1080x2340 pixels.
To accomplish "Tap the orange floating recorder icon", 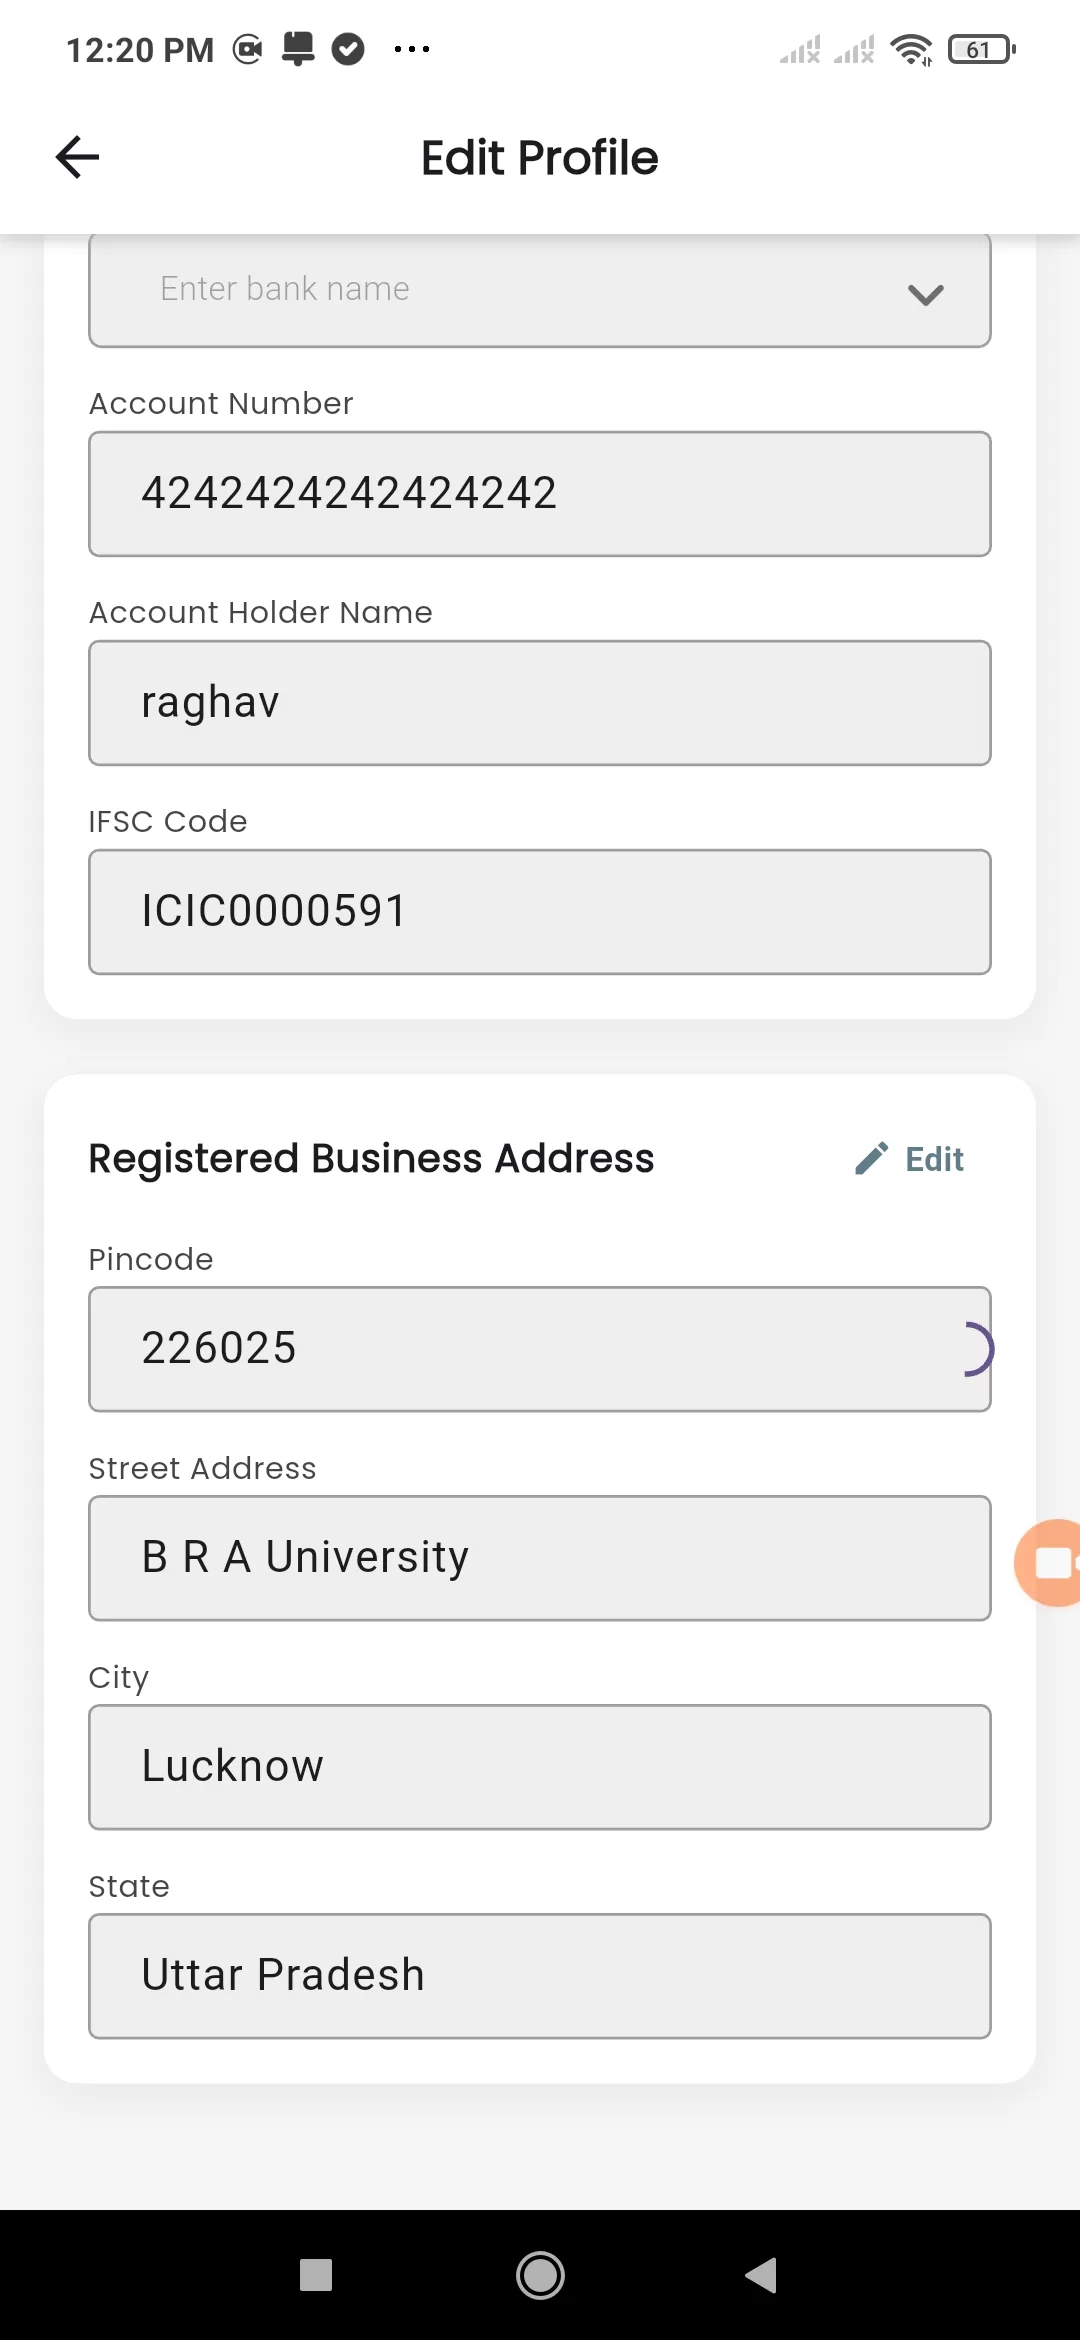I will pyautogui.click(x=1048, y=1562).
